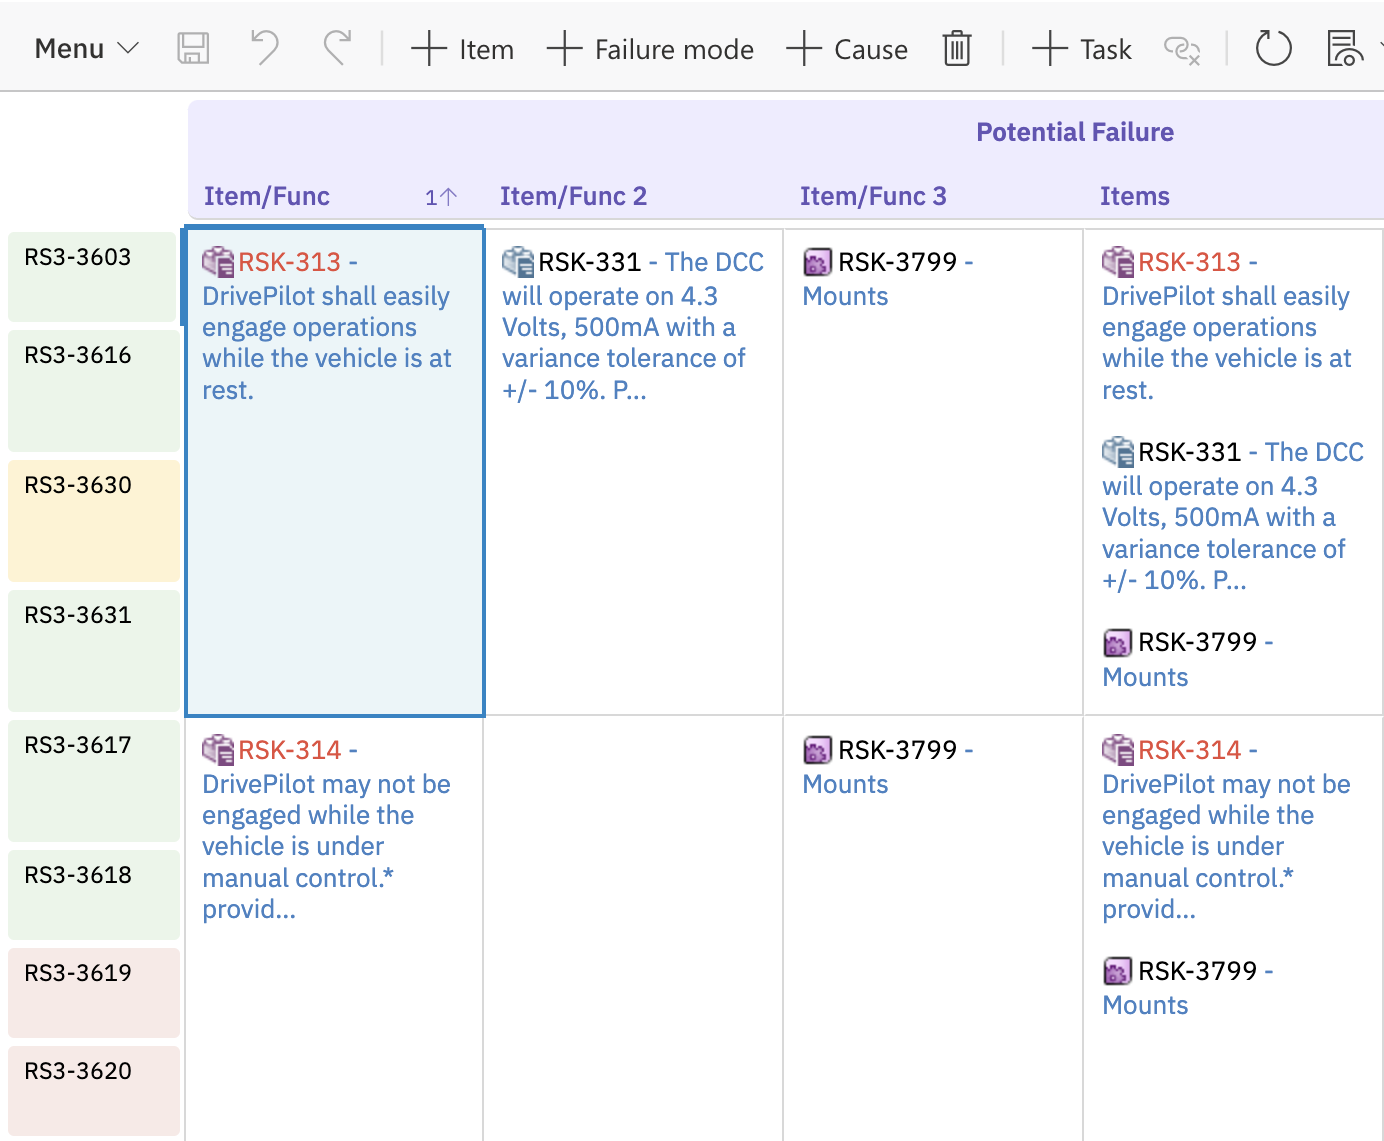Click RSK-313 item icon in Item/Func column
The height and width of the screenshot is (1141, 1384).
pos(218,262)
